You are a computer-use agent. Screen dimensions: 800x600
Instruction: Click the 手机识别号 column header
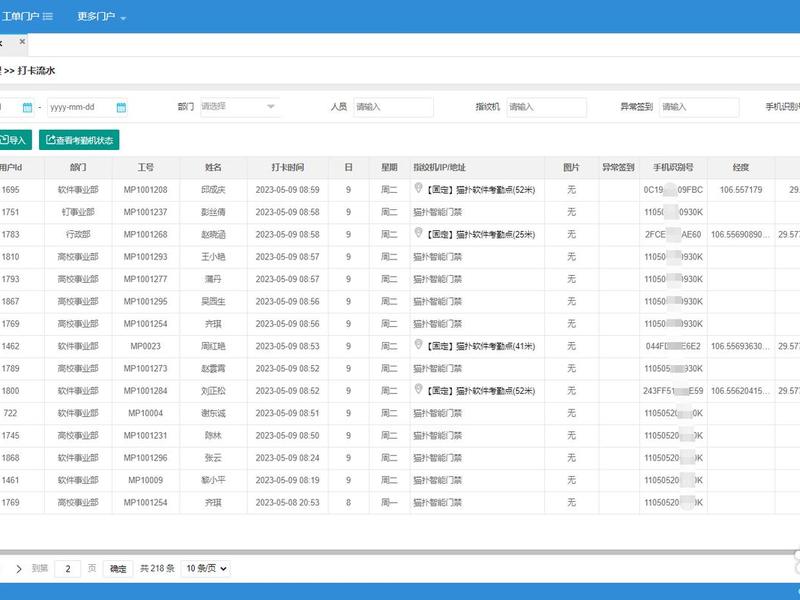tap(673, 167)
